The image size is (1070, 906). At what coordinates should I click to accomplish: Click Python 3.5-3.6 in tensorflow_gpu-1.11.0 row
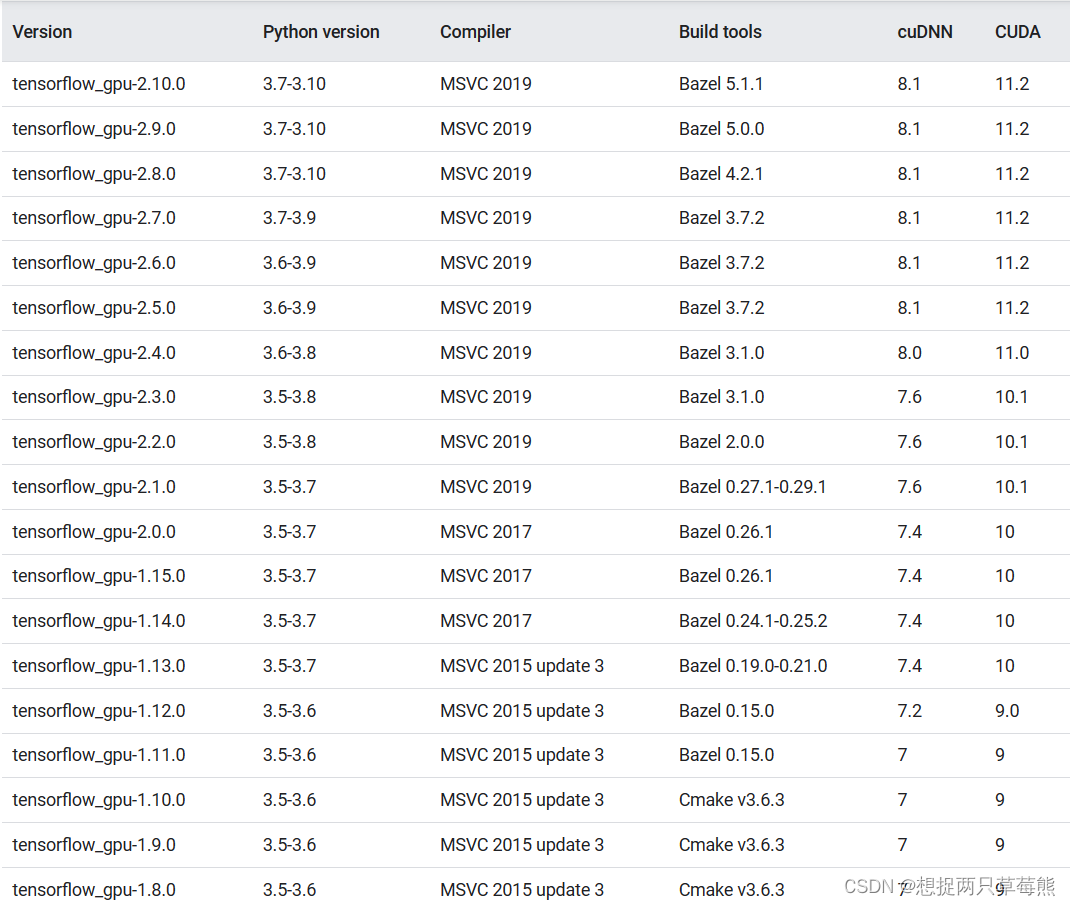tap(289, 755)
